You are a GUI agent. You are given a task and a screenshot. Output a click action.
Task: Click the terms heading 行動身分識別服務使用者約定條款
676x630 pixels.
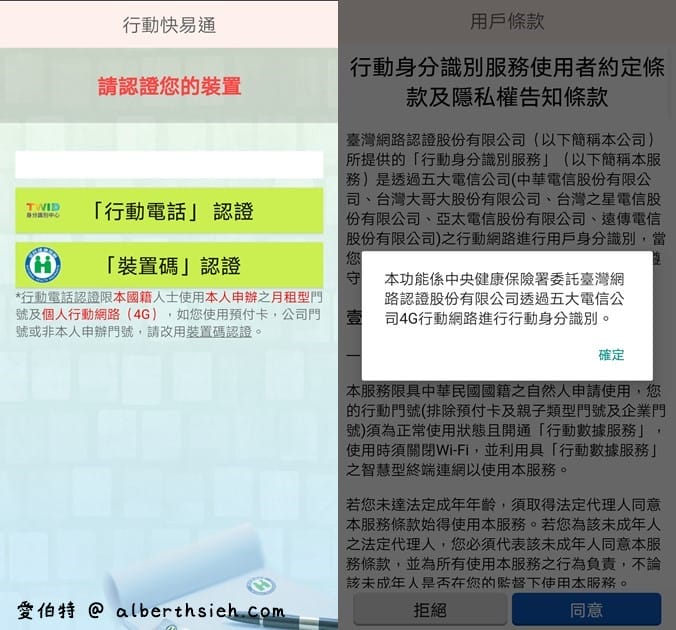coord(507,82)
